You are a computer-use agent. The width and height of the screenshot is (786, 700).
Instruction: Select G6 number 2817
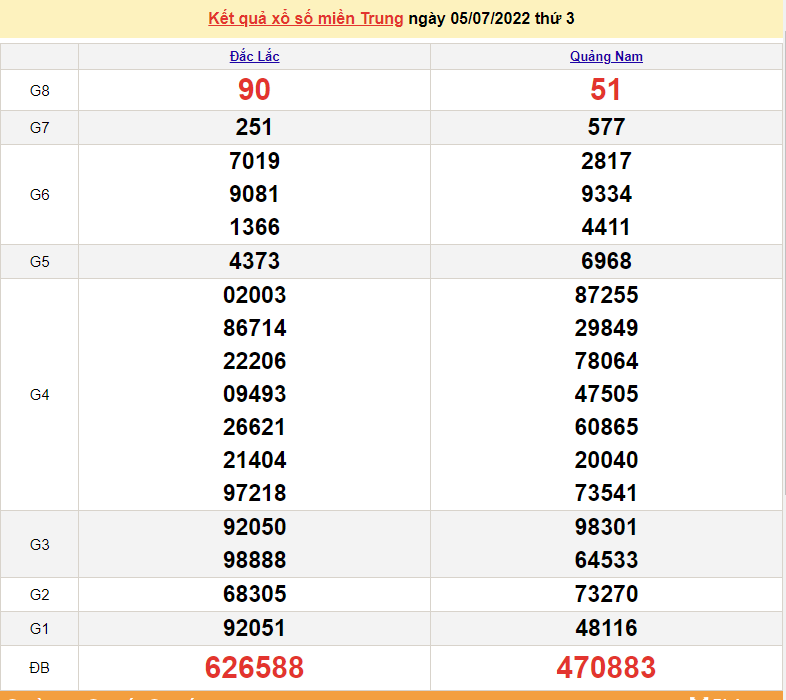606,161
